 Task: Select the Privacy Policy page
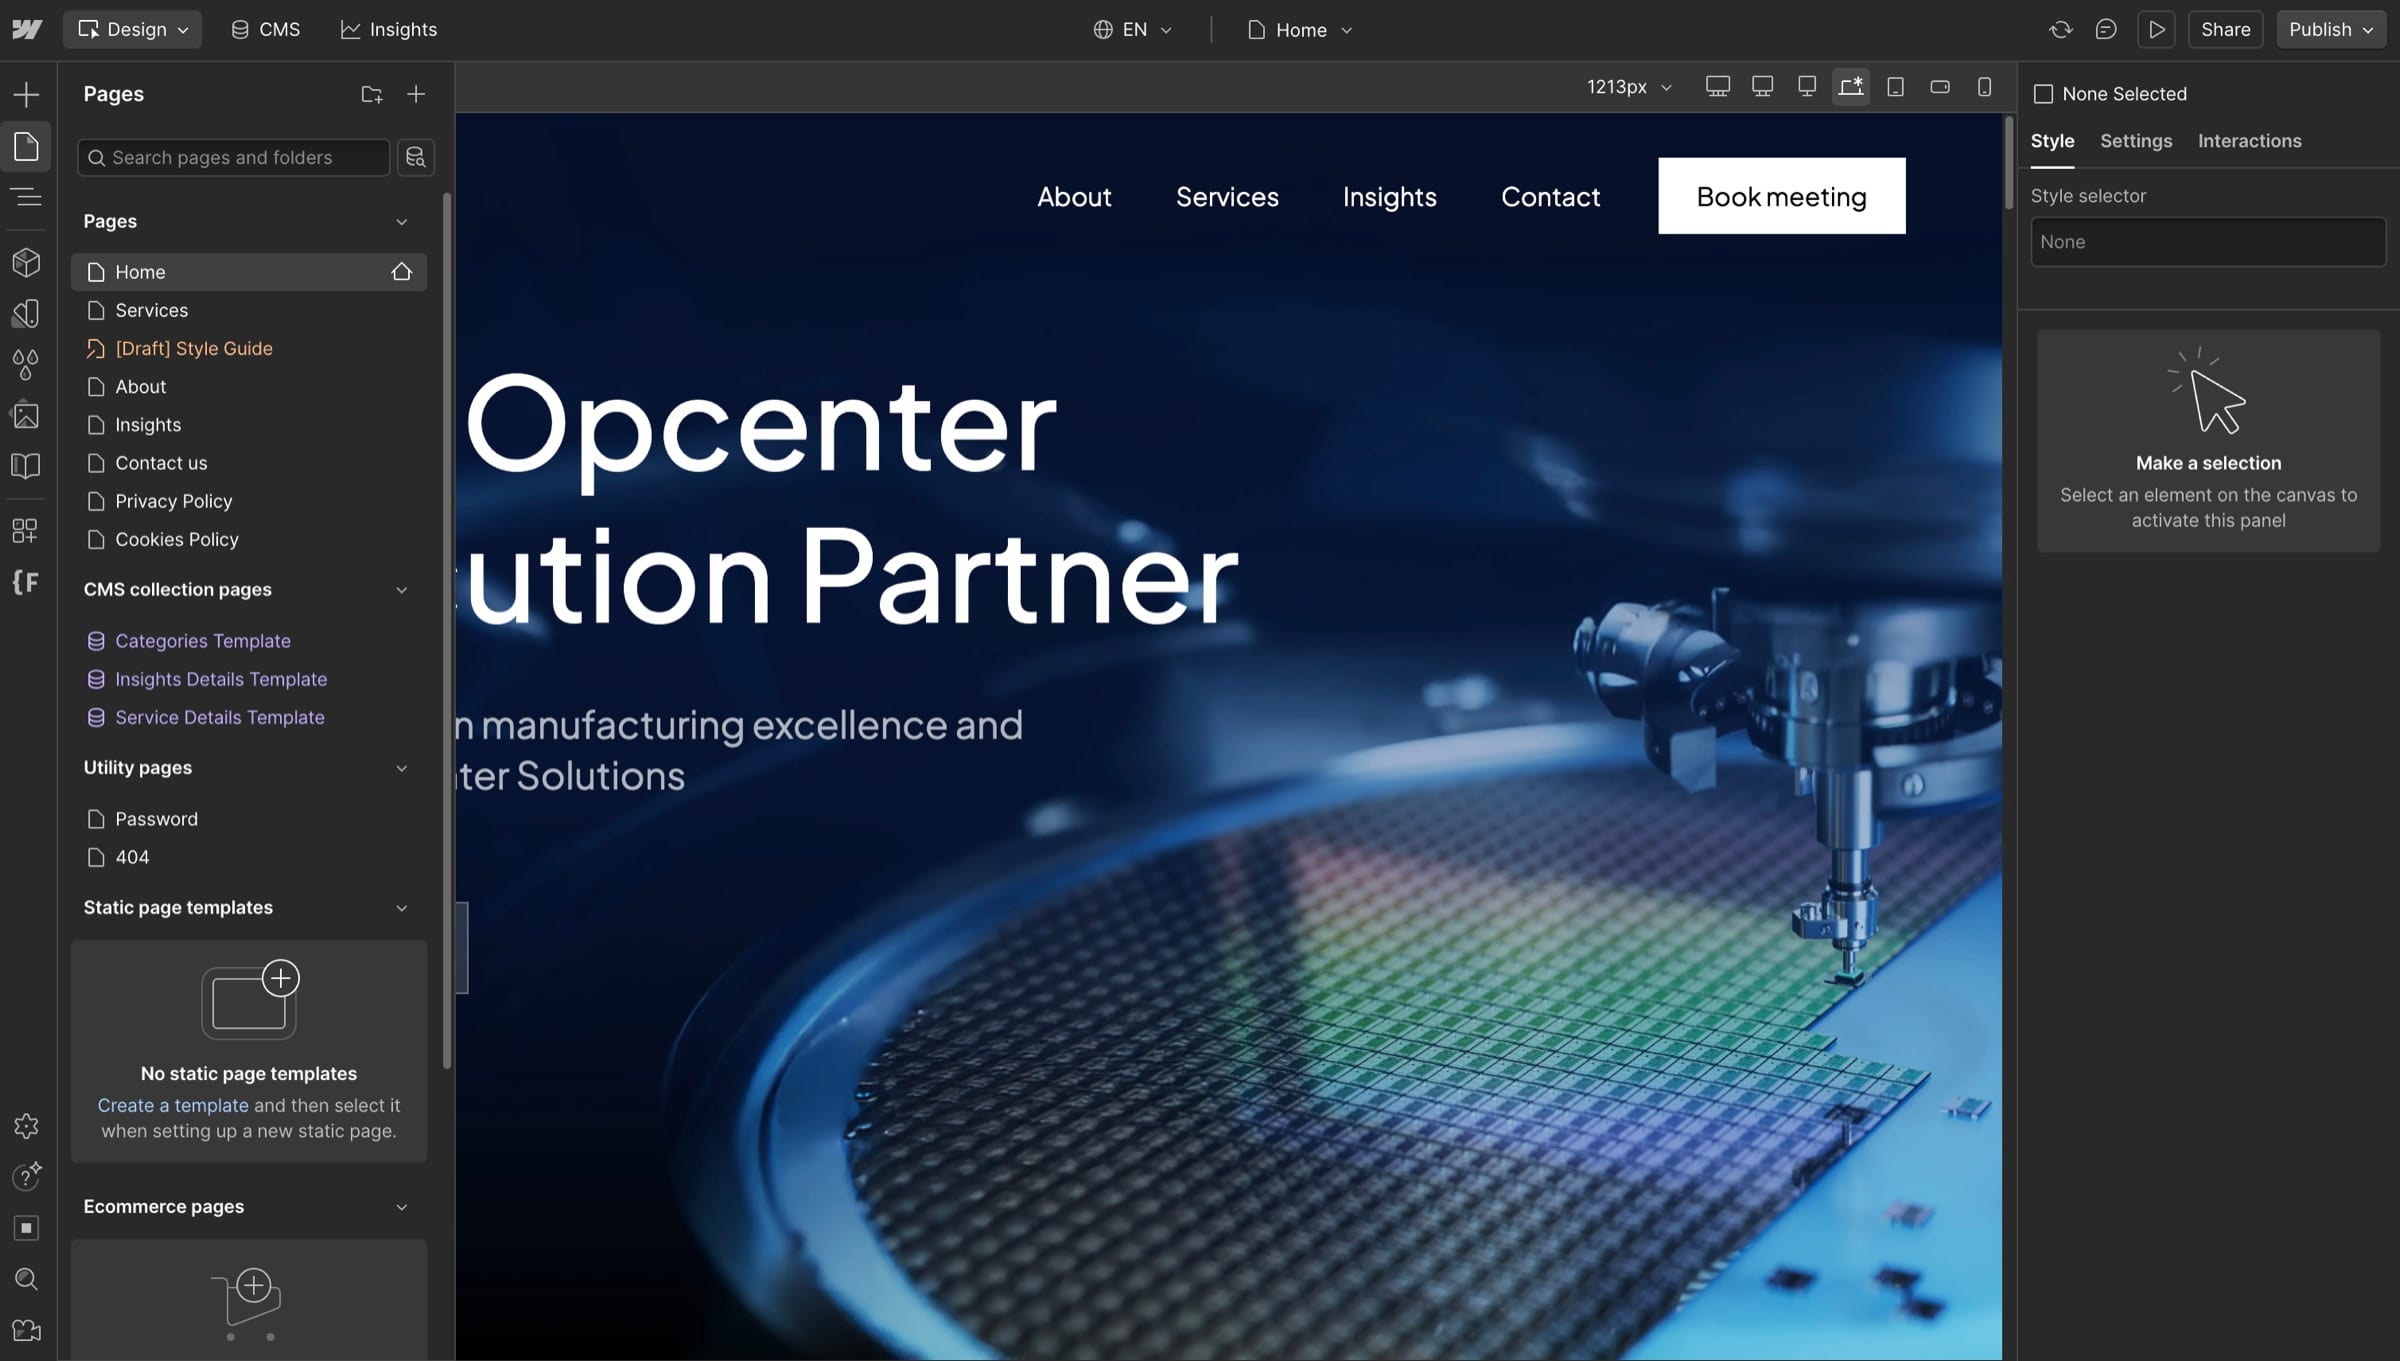tap(249, 501)
